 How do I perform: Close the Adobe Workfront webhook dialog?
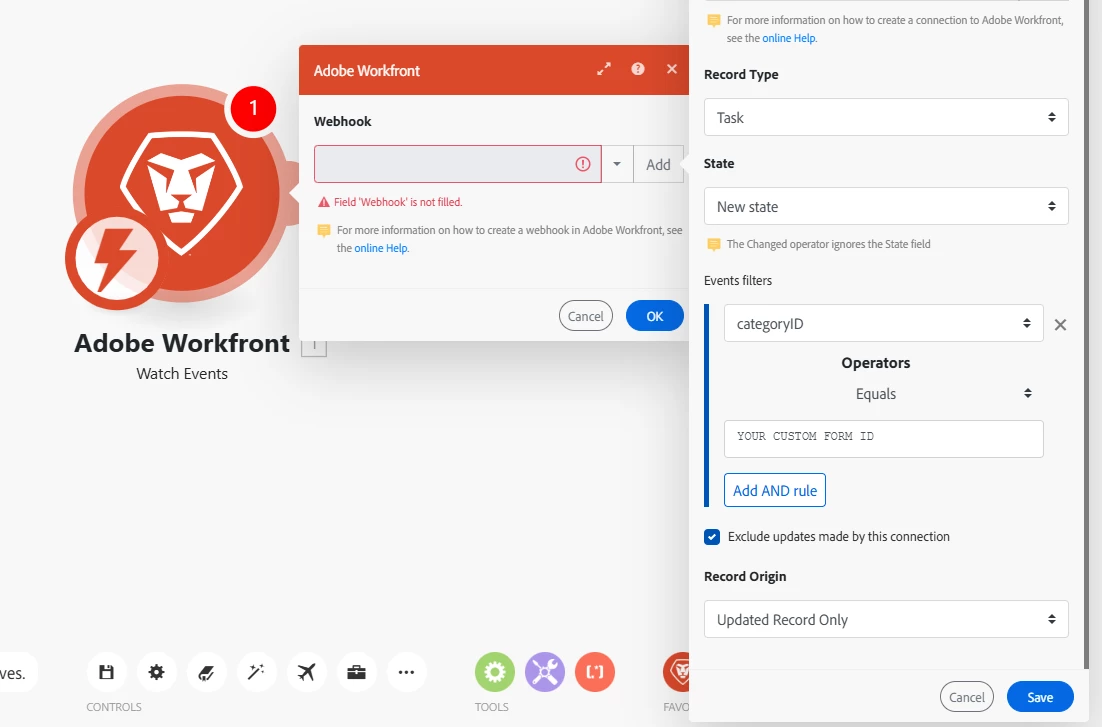pos(672,69)
